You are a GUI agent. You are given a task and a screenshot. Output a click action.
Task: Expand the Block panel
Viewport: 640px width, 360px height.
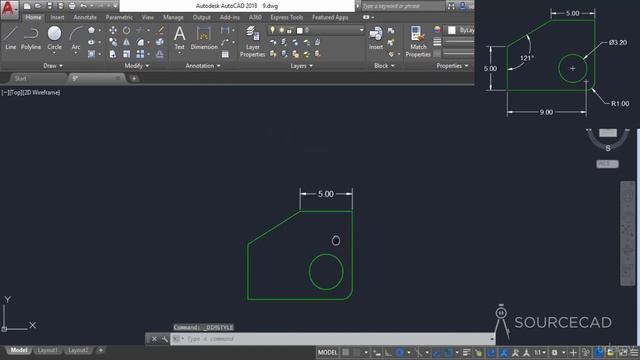pyautogui.click(x=384, y=66)
